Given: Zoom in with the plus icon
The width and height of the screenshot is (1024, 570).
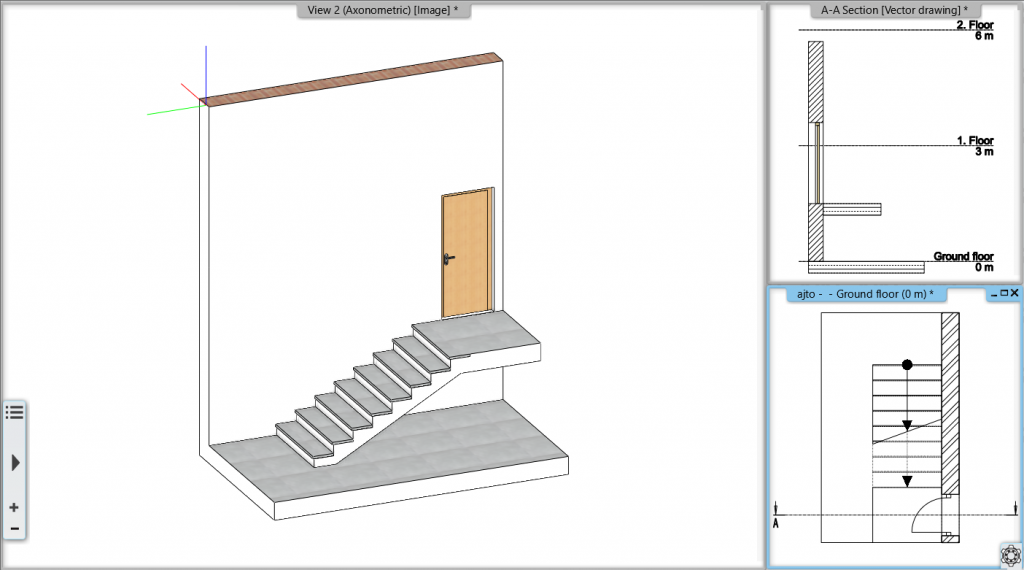Looking at the screenshot, I should pos(14,507).
